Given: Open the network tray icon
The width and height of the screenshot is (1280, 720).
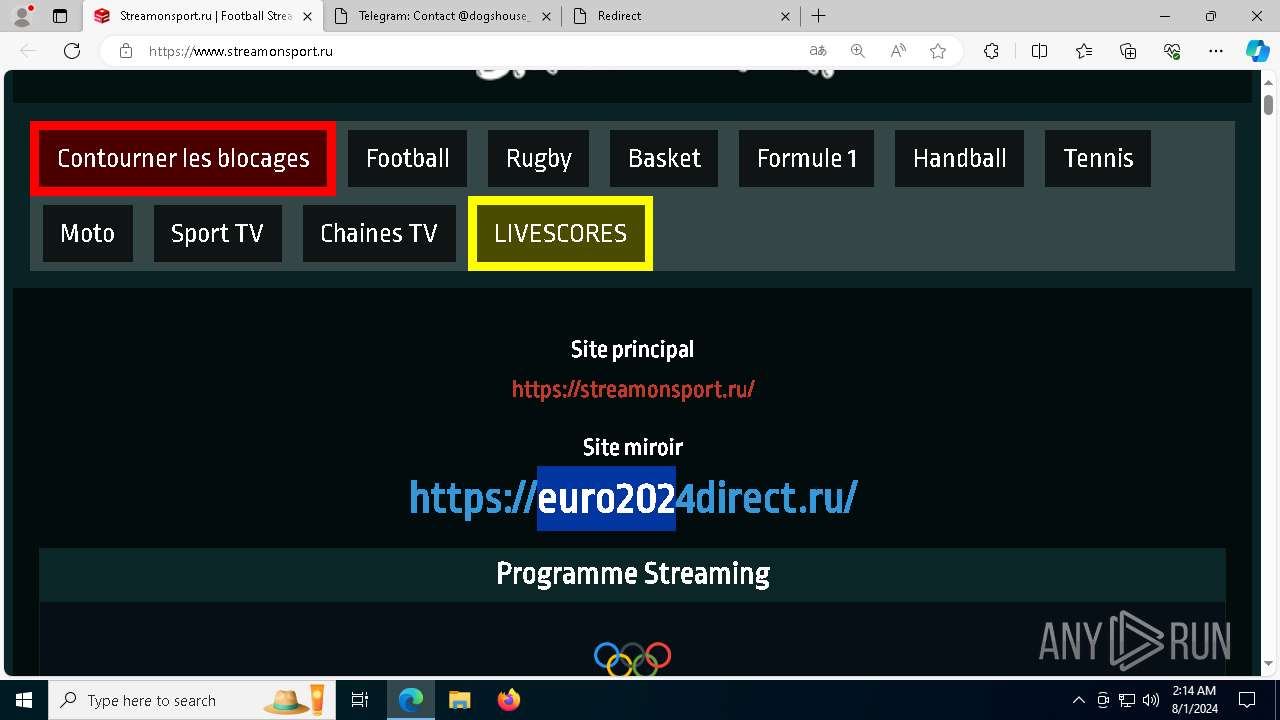Looking at the screenshot, I should tap(1127, 700).
